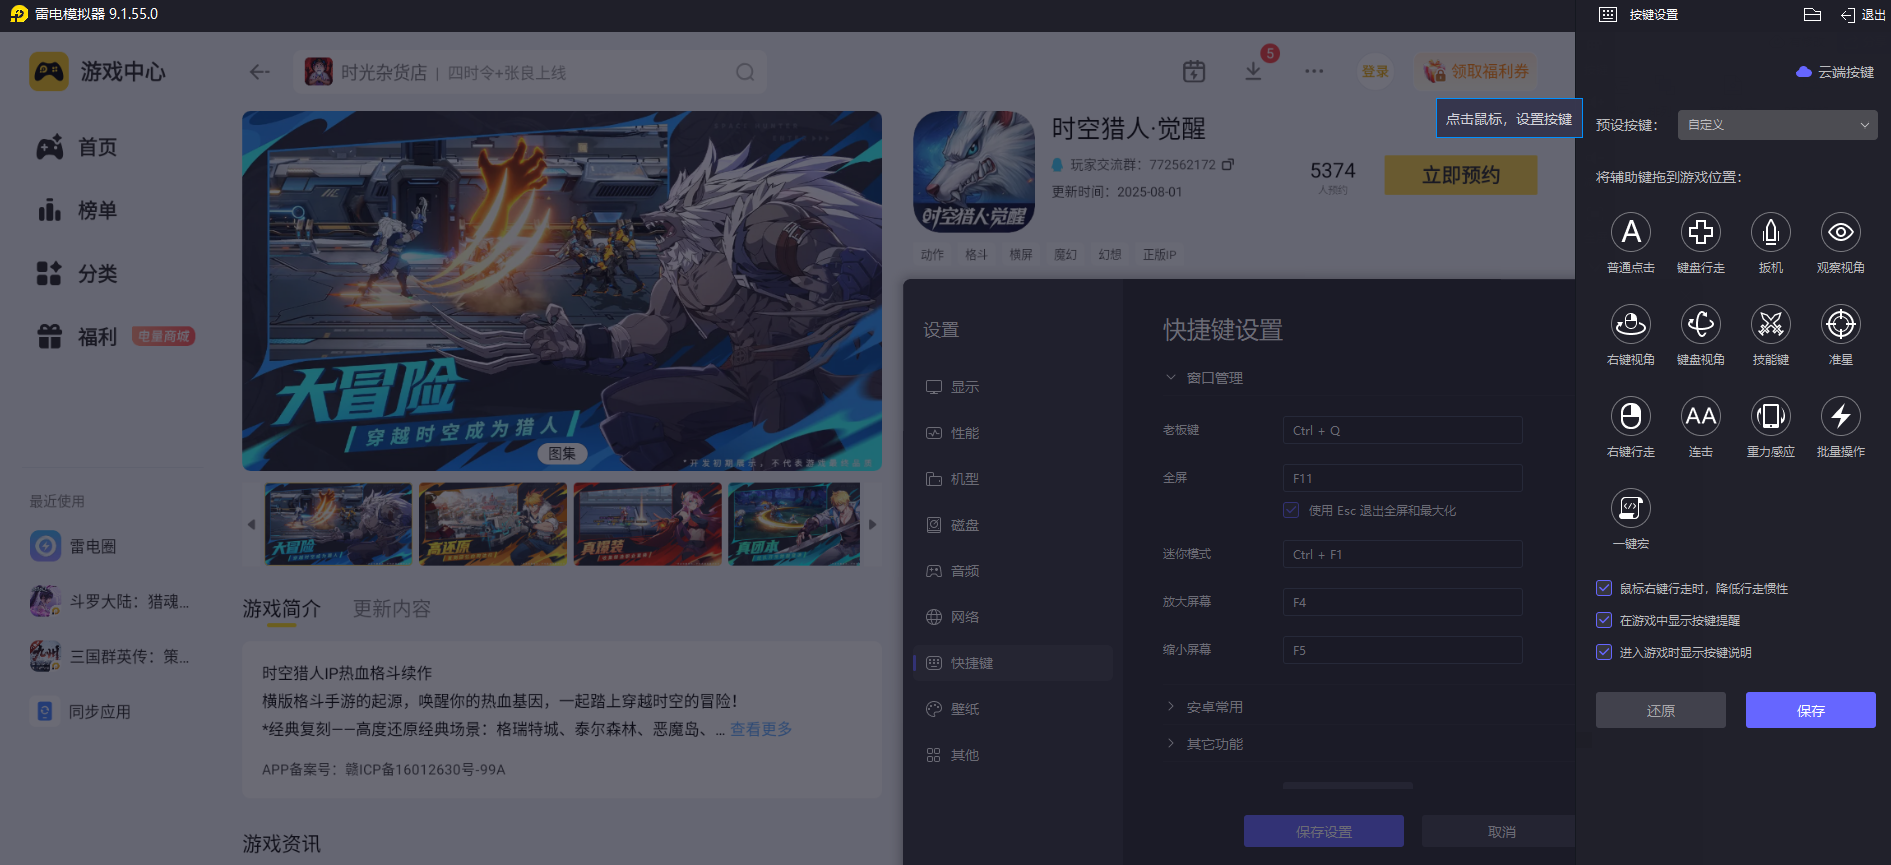Click 还原 to reset key mapping
The width and height of the screenshot is (1891, 865).
[x=1661, y=710]
